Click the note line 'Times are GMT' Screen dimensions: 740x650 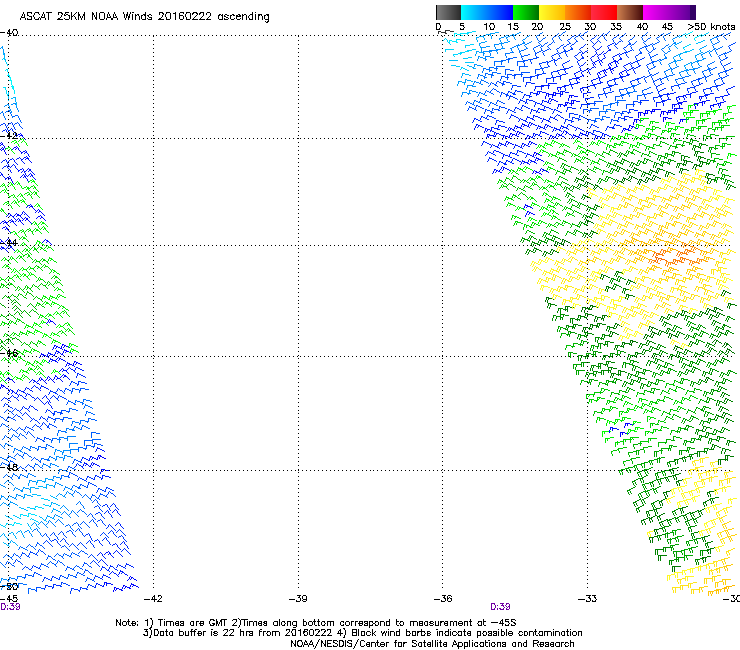pyautogui.click(x=316, y=623)
